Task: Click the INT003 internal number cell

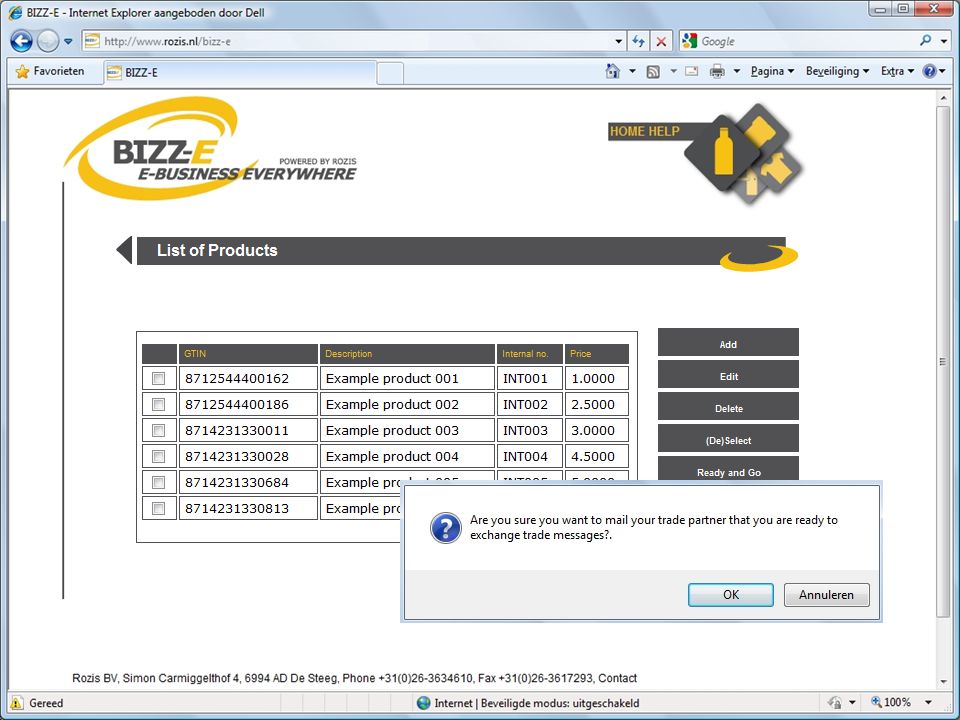Action: click(530, 430)
